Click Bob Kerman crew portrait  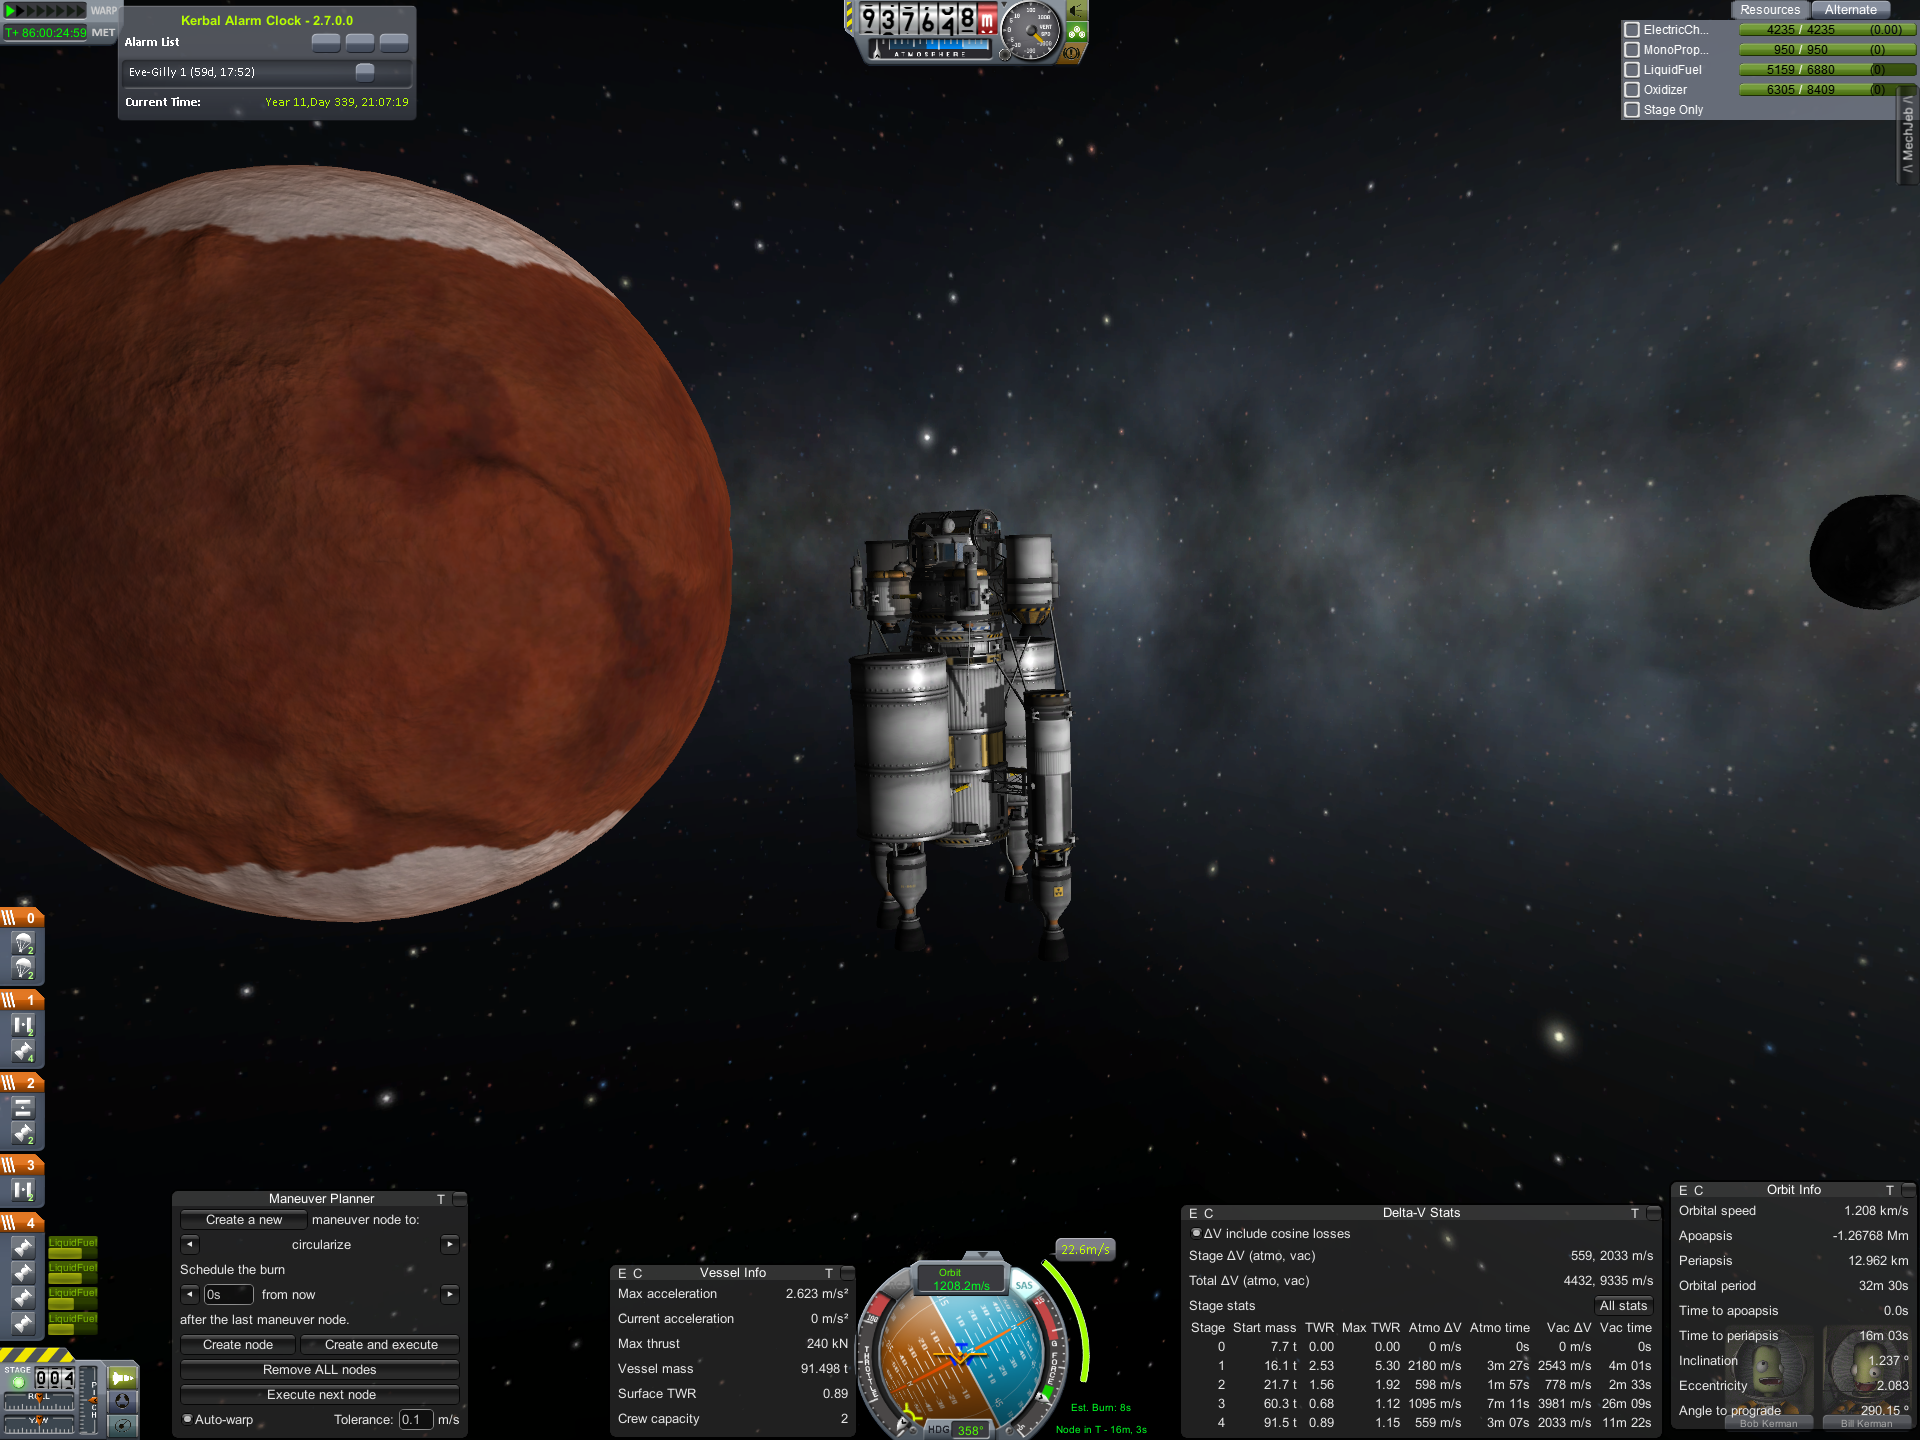tap(1768, 1375)
